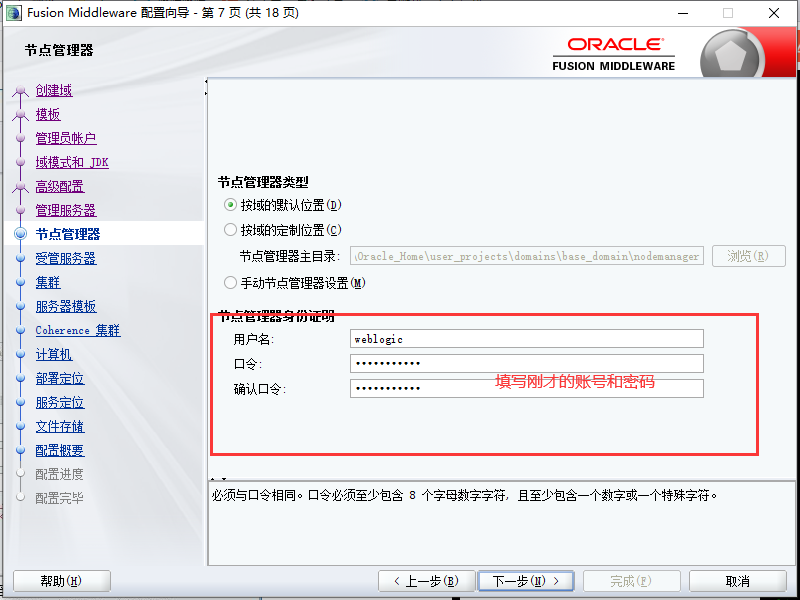This screenshot has width=800, height=600.
Task: Jump to 文件存储 step
Action: coord(60,426)
